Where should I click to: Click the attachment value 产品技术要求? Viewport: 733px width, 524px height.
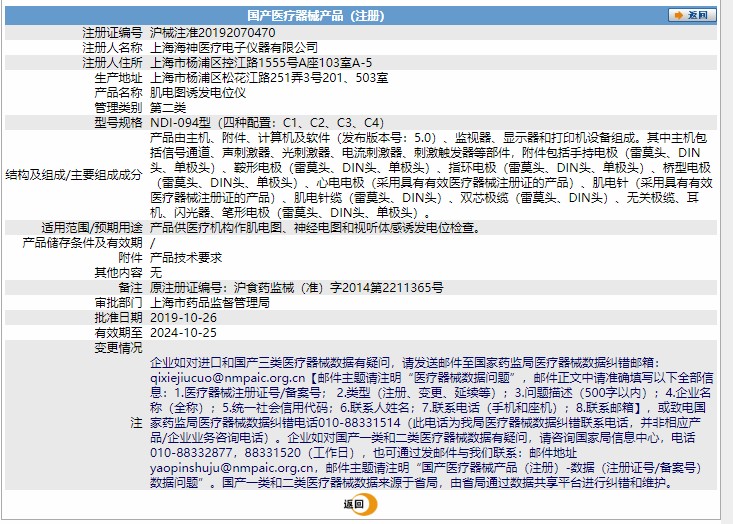click(186, 258)
